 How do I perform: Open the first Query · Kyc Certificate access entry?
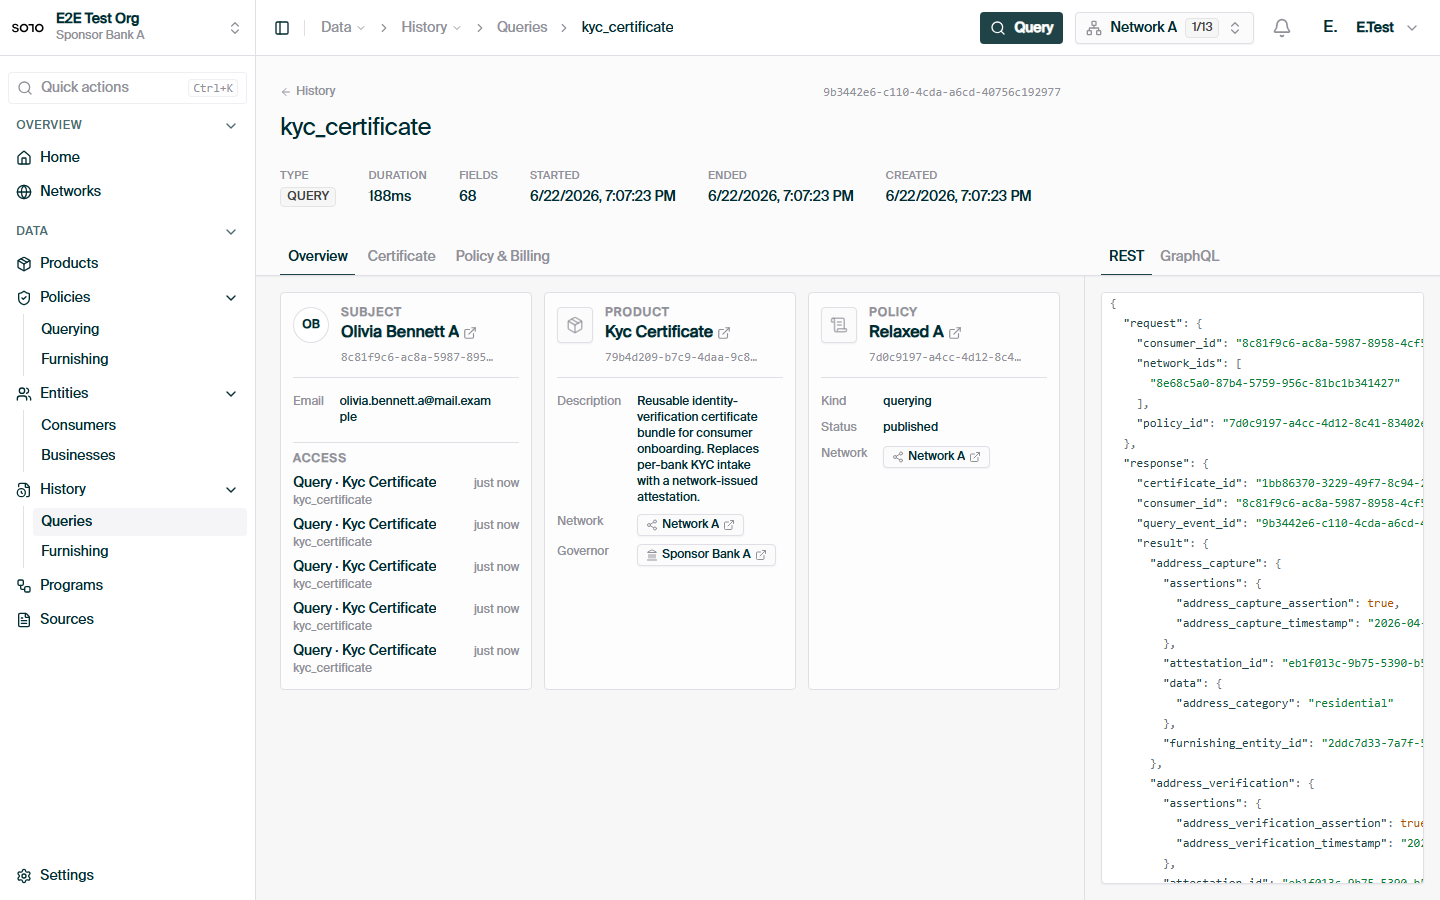pyautogui.click(x=406, y=491)
